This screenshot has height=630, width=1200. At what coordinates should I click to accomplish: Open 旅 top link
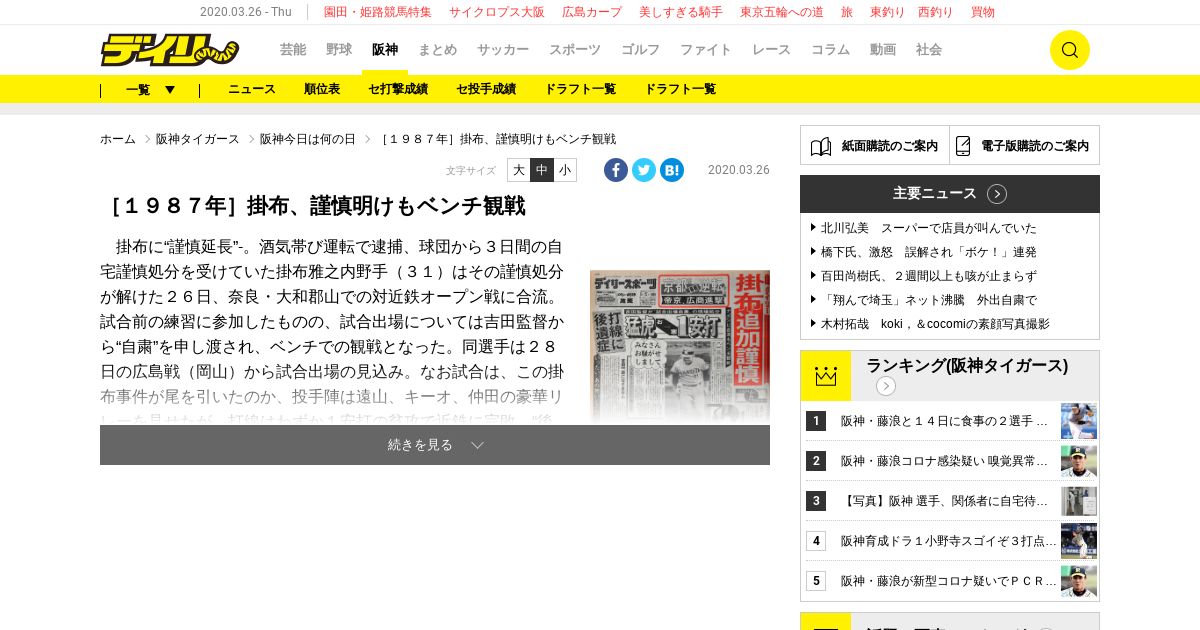point(847,12)
